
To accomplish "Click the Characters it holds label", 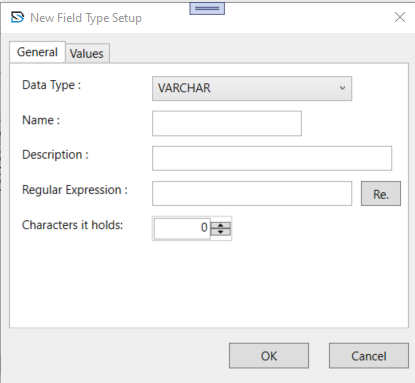I will click(72, 225).
